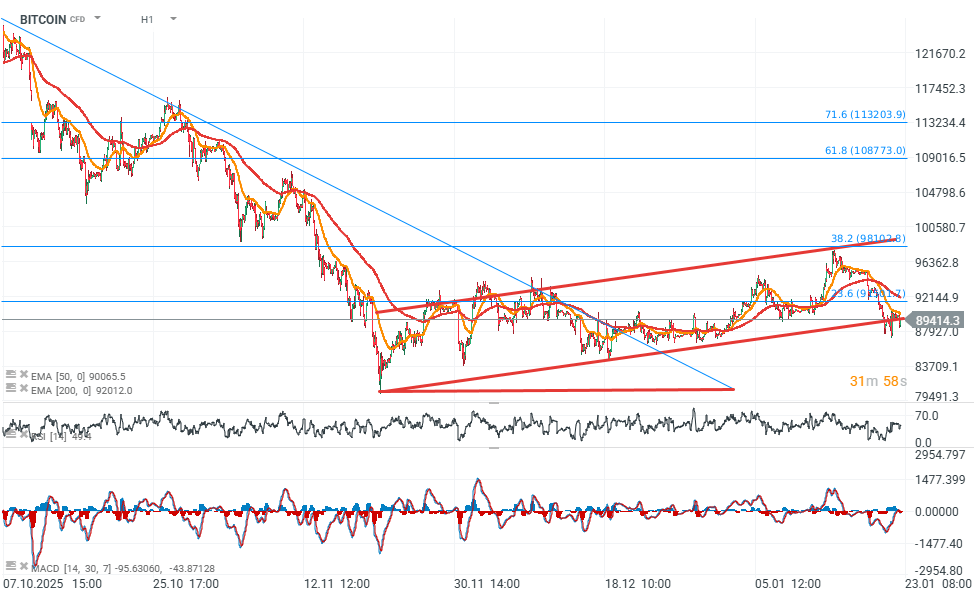Open the H1 timeframe dropdown arrow
976x600 pixels.
[x=173, y=19]
